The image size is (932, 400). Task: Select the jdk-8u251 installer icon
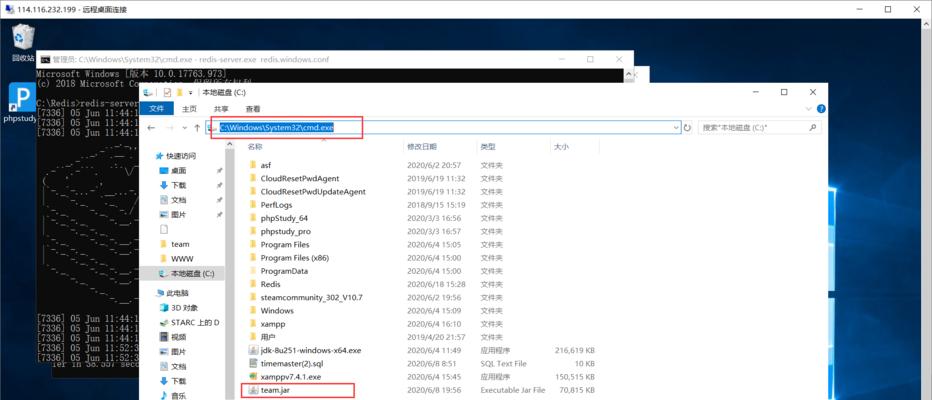(x=252, y=350)
